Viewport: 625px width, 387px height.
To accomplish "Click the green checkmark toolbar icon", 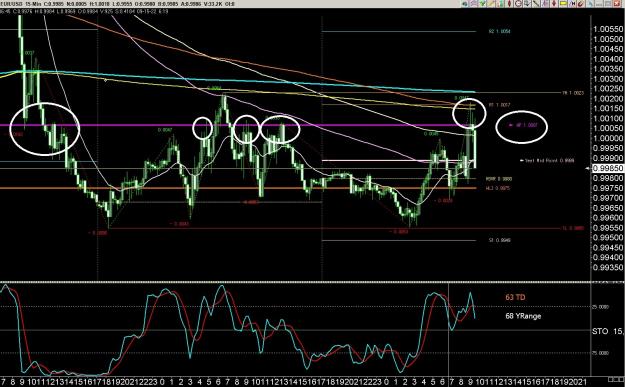I will tap(482, 4).
